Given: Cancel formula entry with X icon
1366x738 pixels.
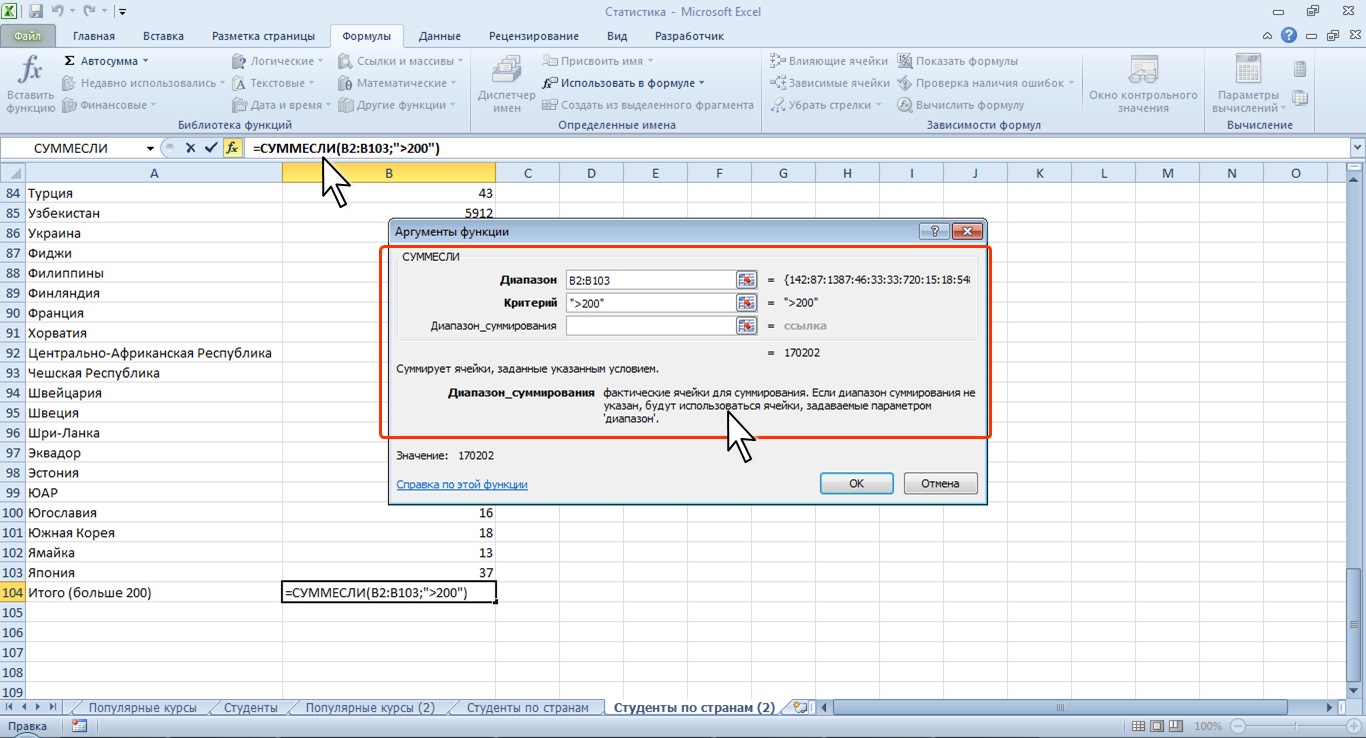Looking at the screenshot, I should pyautogui.click(x=190, y=148).
